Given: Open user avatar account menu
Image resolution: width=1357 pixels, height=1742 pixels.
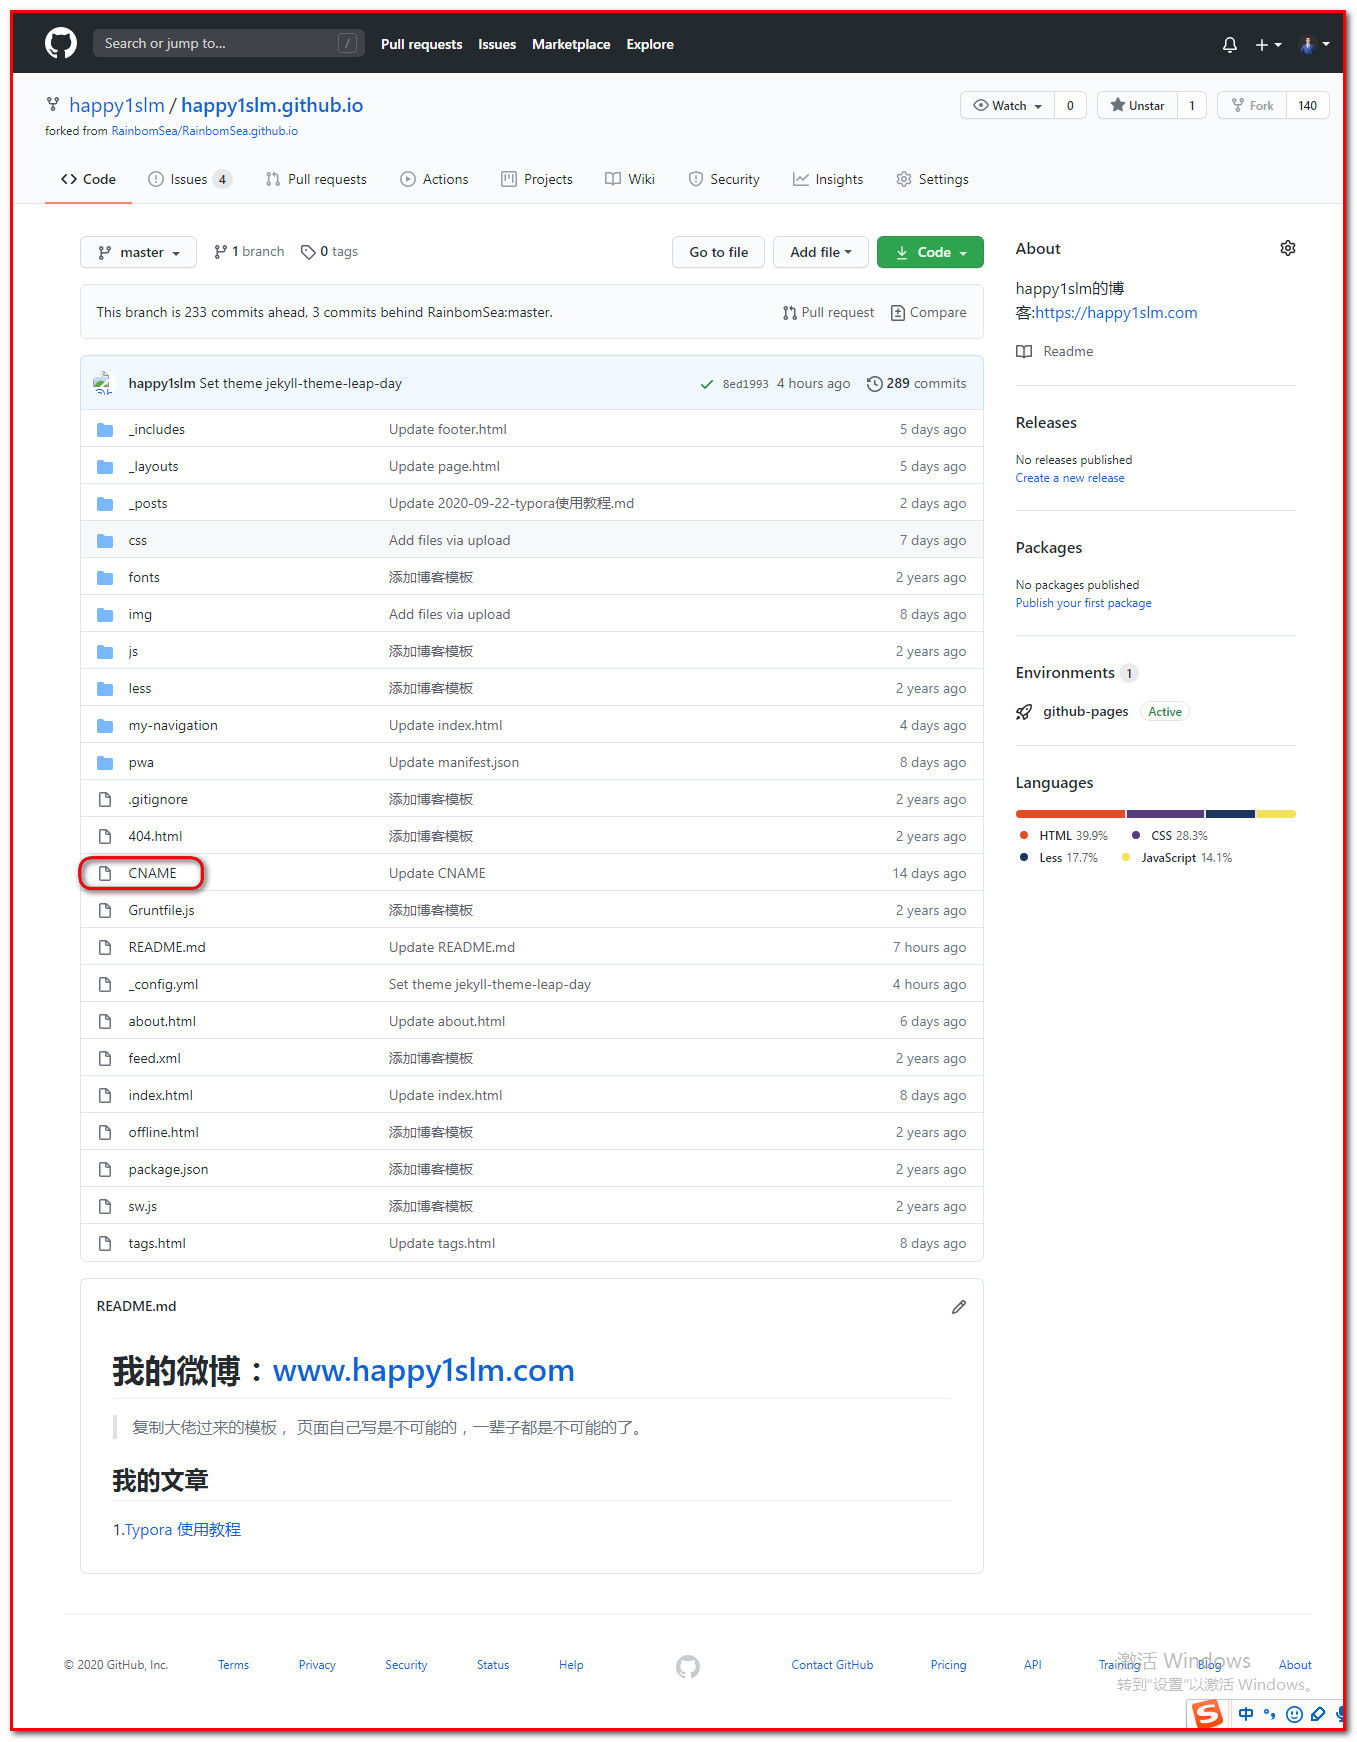Looking at the screenshot, I should (1314, 44).
